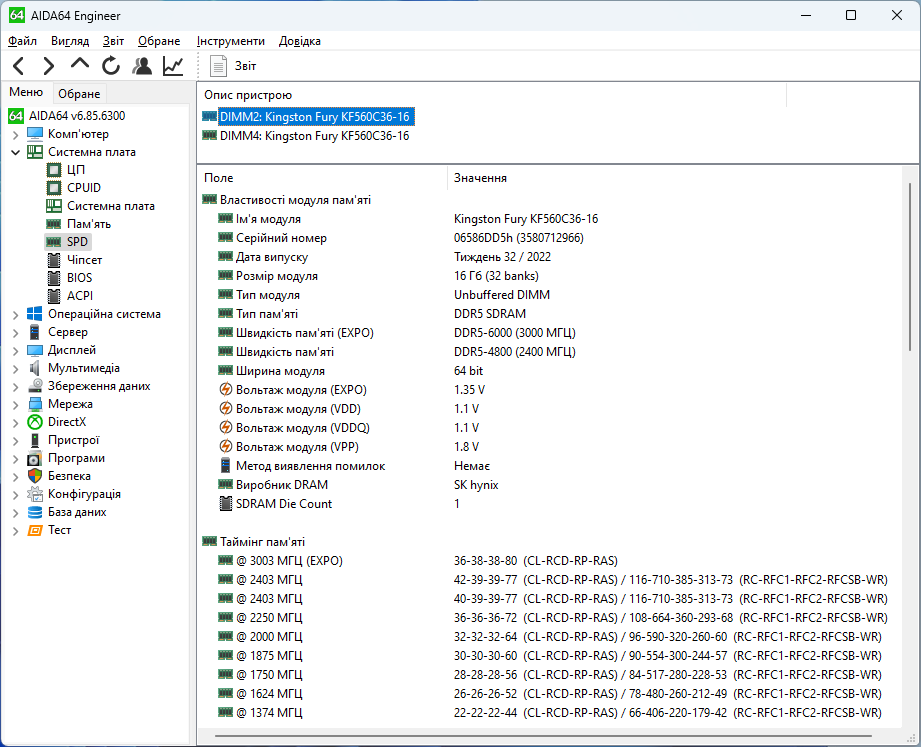Click the Мережа network icon
921x747 pixels.
[35, 404]
